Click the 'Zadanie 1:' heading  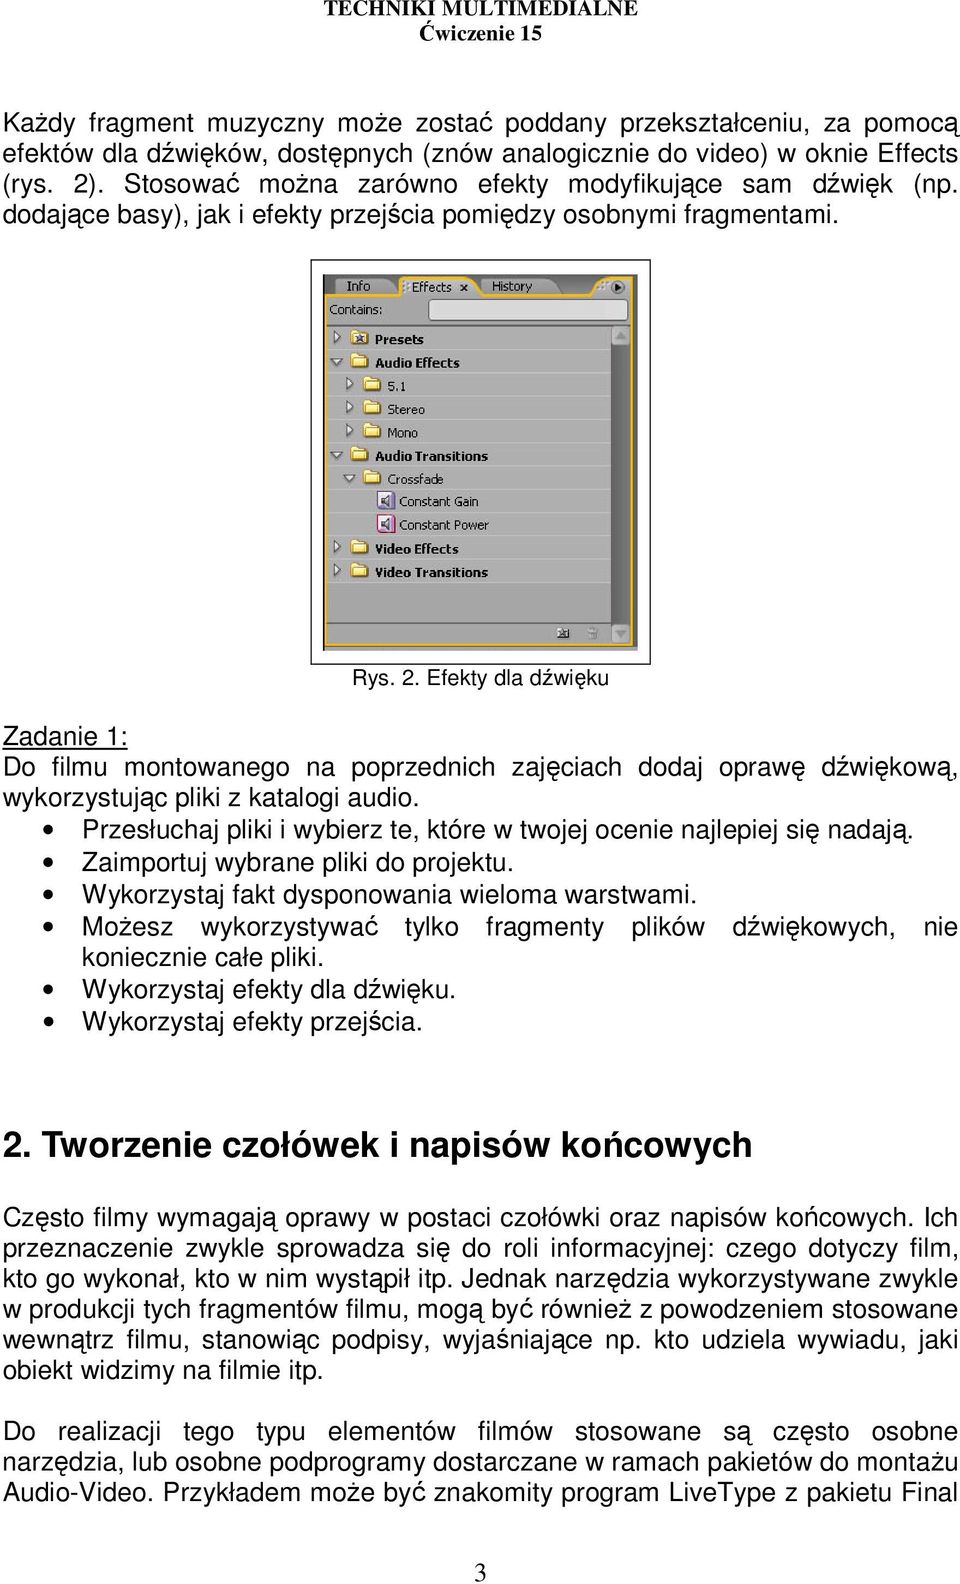(x=65, y=737)
